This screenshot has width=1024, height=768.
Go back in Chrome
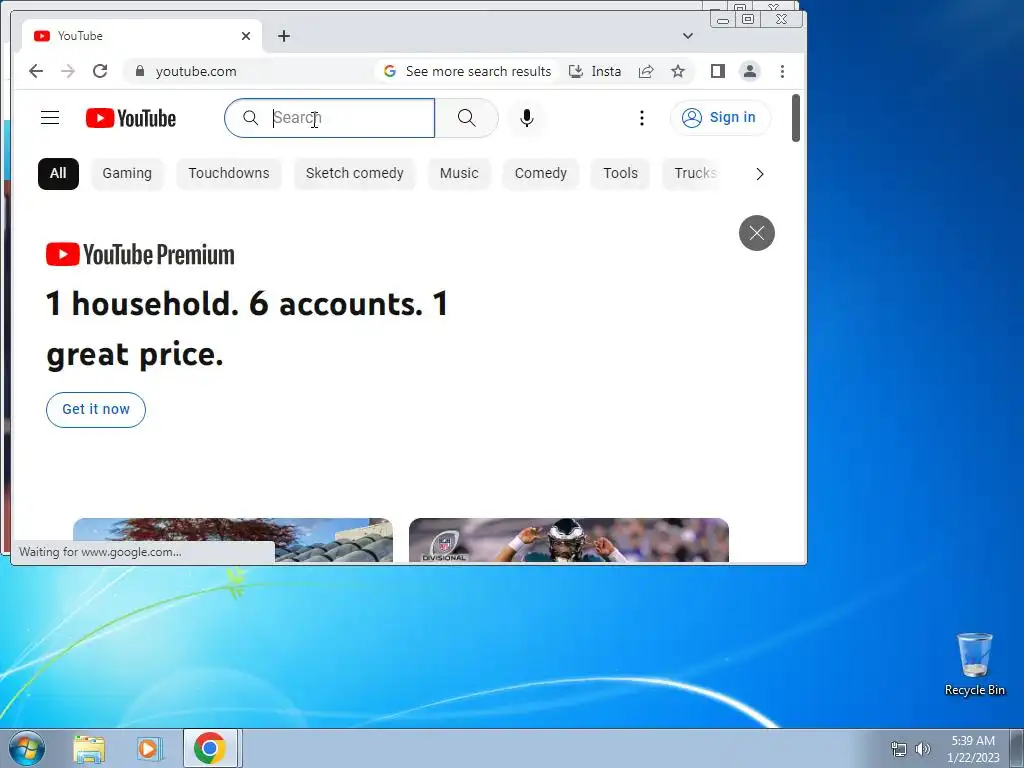tap(36, 71)
